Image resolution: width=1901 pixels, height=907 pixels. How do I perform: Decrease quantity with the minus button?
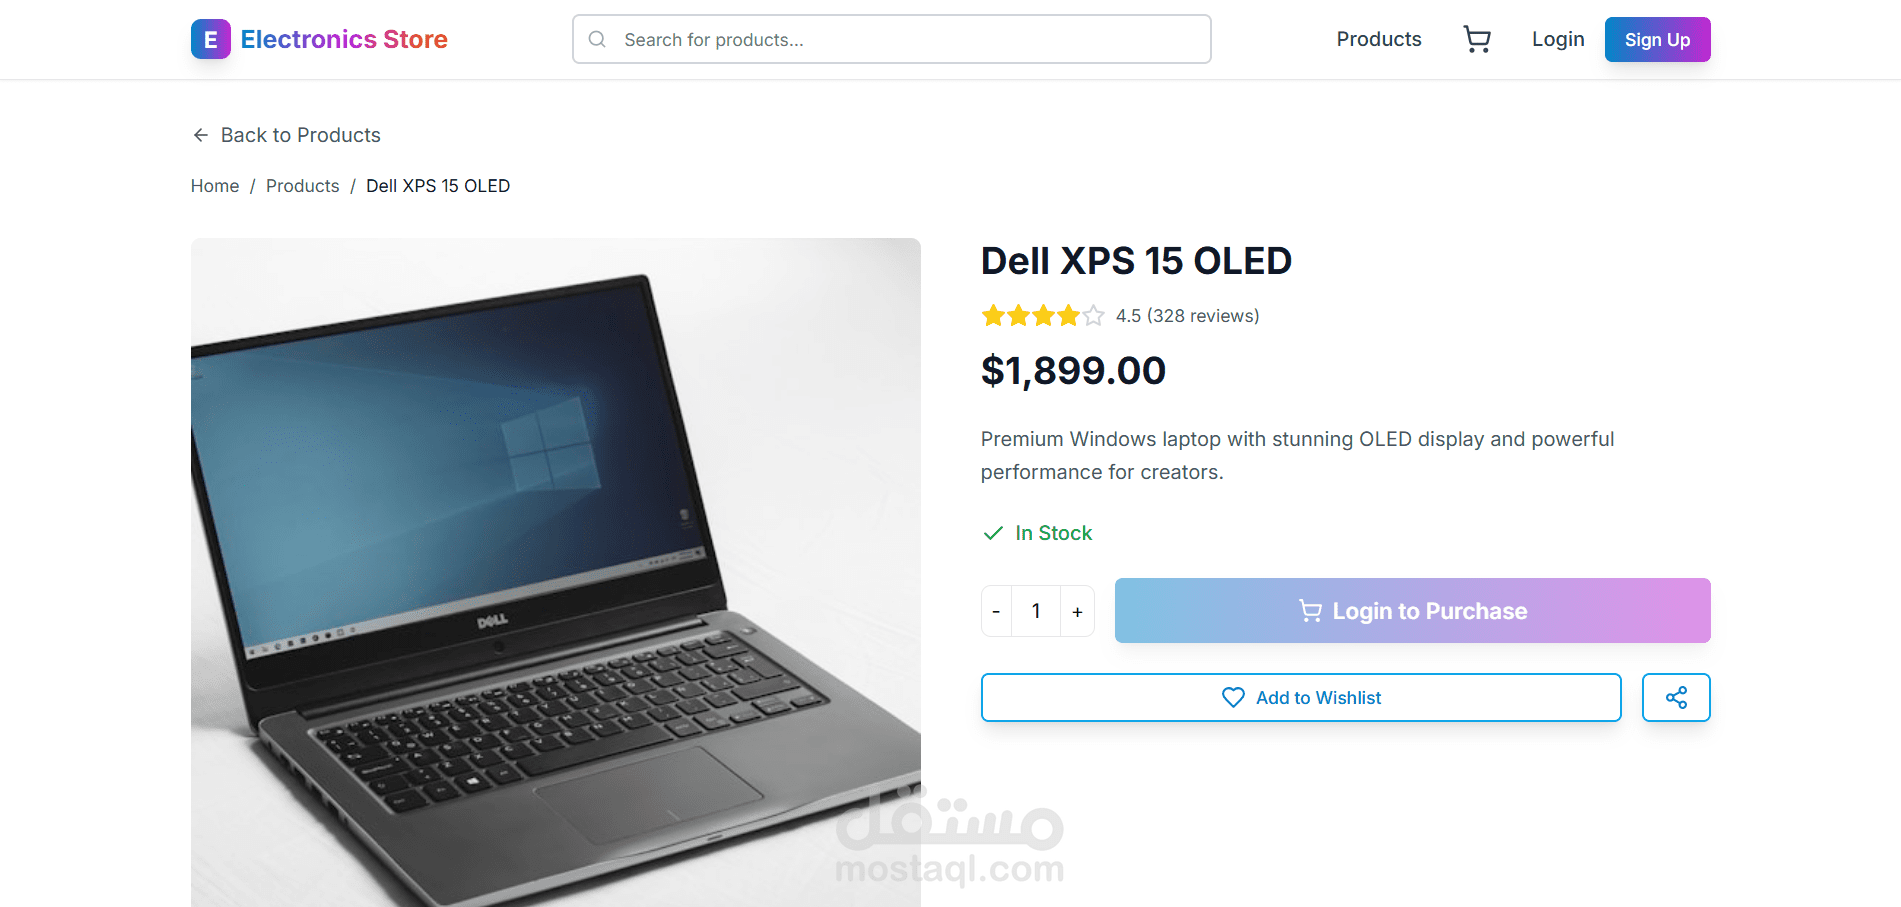coord(996,611)
